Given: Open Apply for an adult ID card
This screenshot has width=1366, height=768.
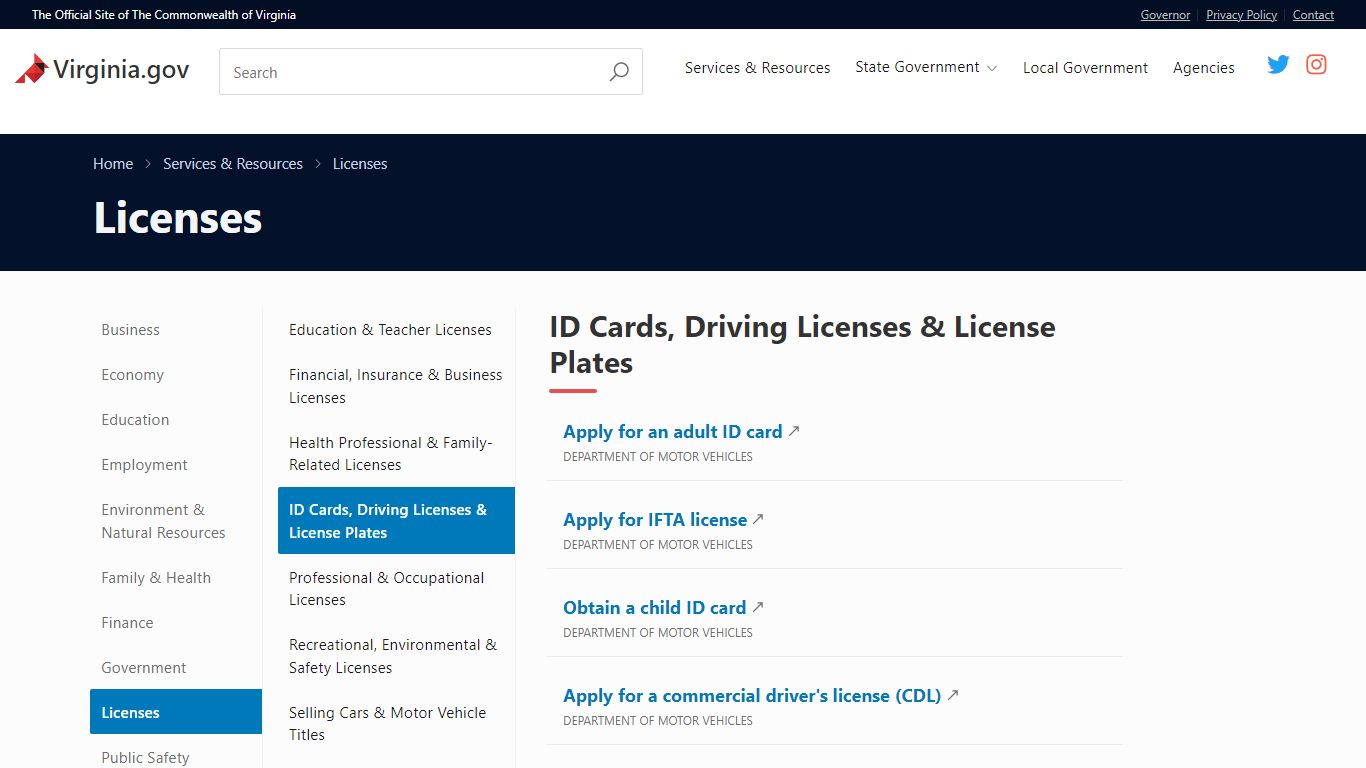Looking at the screenshot, I should coord(672,432).
